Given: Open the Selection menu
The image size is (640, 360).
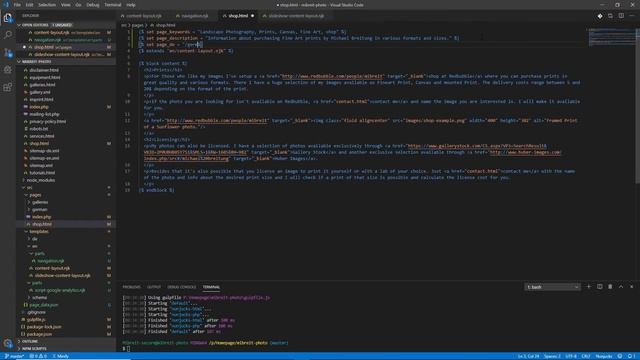Looking at the screenshot, I should pos(47,5).
